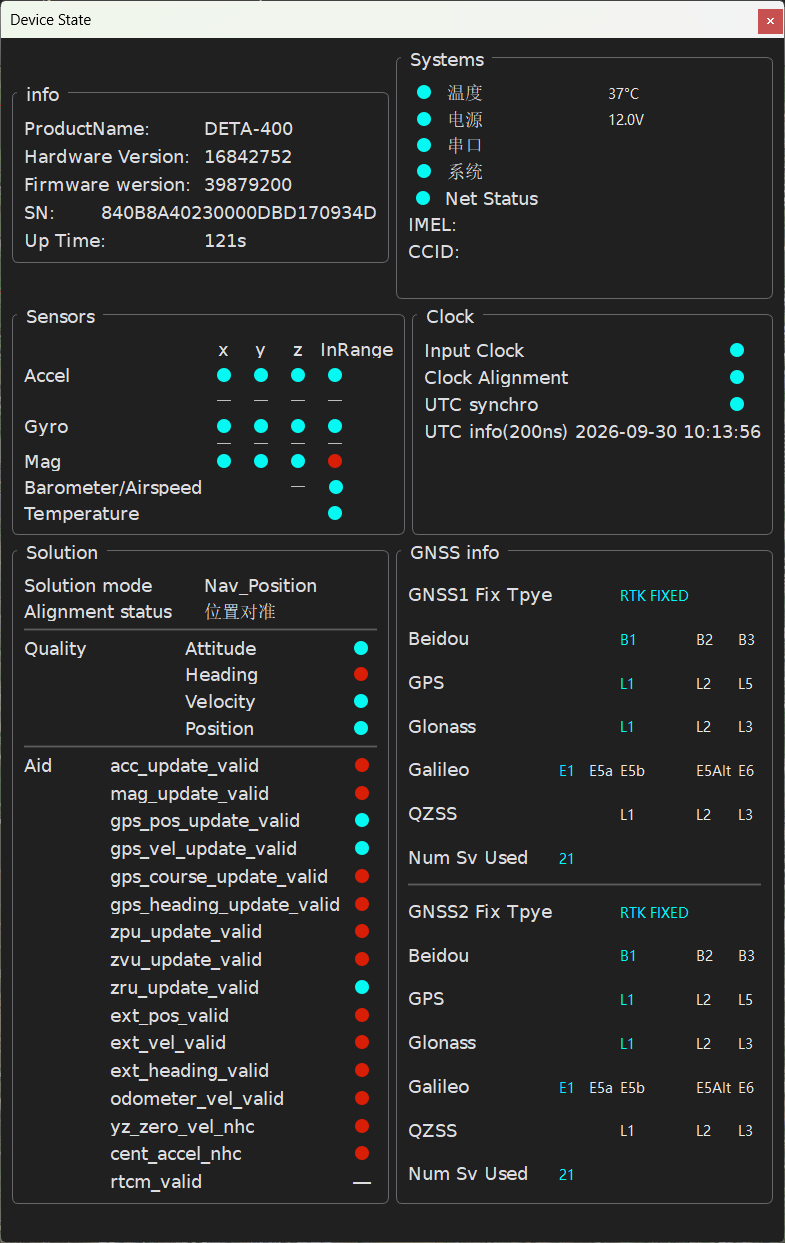
Task: Click the 位置对准 alignment status value
Action: (x=240, y=612)
